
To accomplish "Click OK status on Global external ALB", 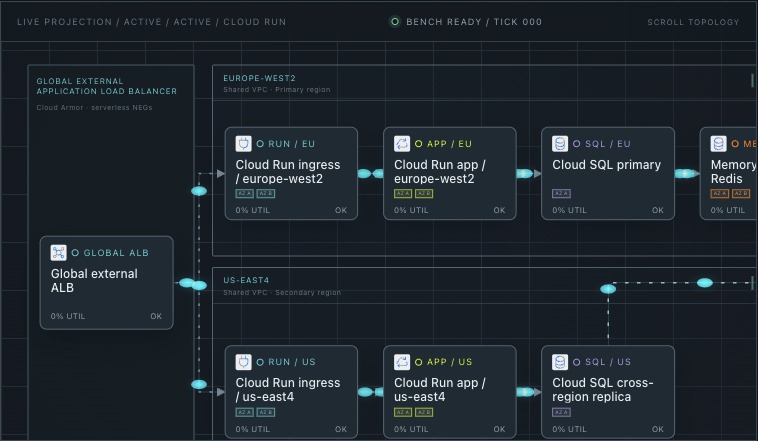I will (156, 316).
